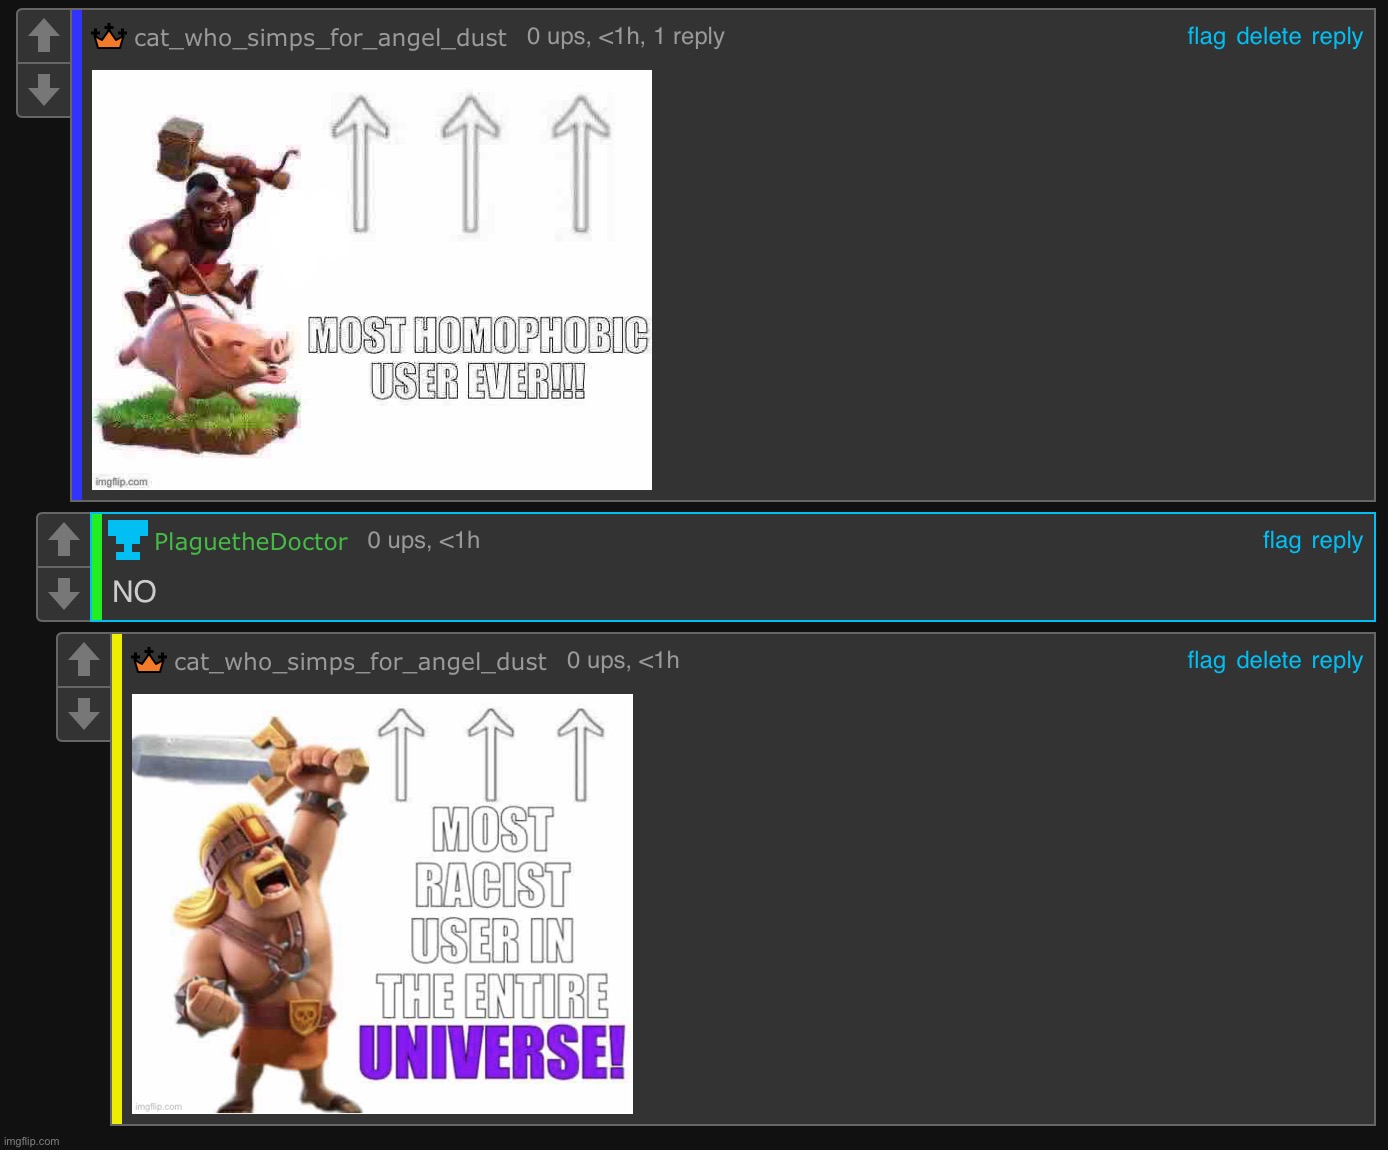Viewport: 1388px width, 1150px height.
Task: Open cat_who_simps_for_angel_dust profile from top comment
Action: (320, 38)
